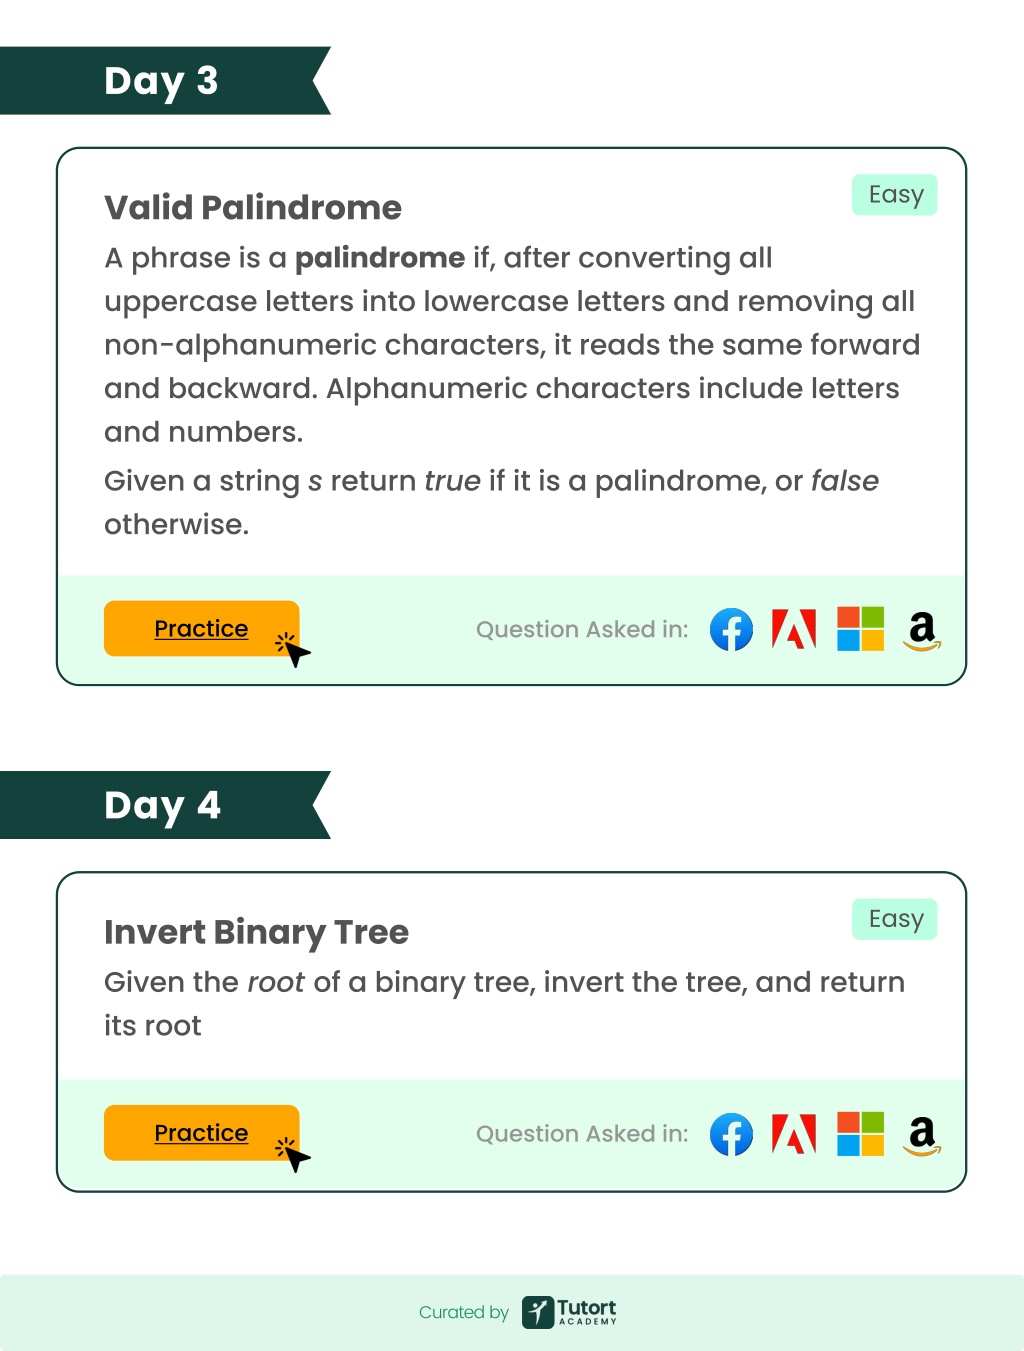
Task: Click the Microsoft logo in Invert Binary Tree card
Action: (x=860, y=1134)
